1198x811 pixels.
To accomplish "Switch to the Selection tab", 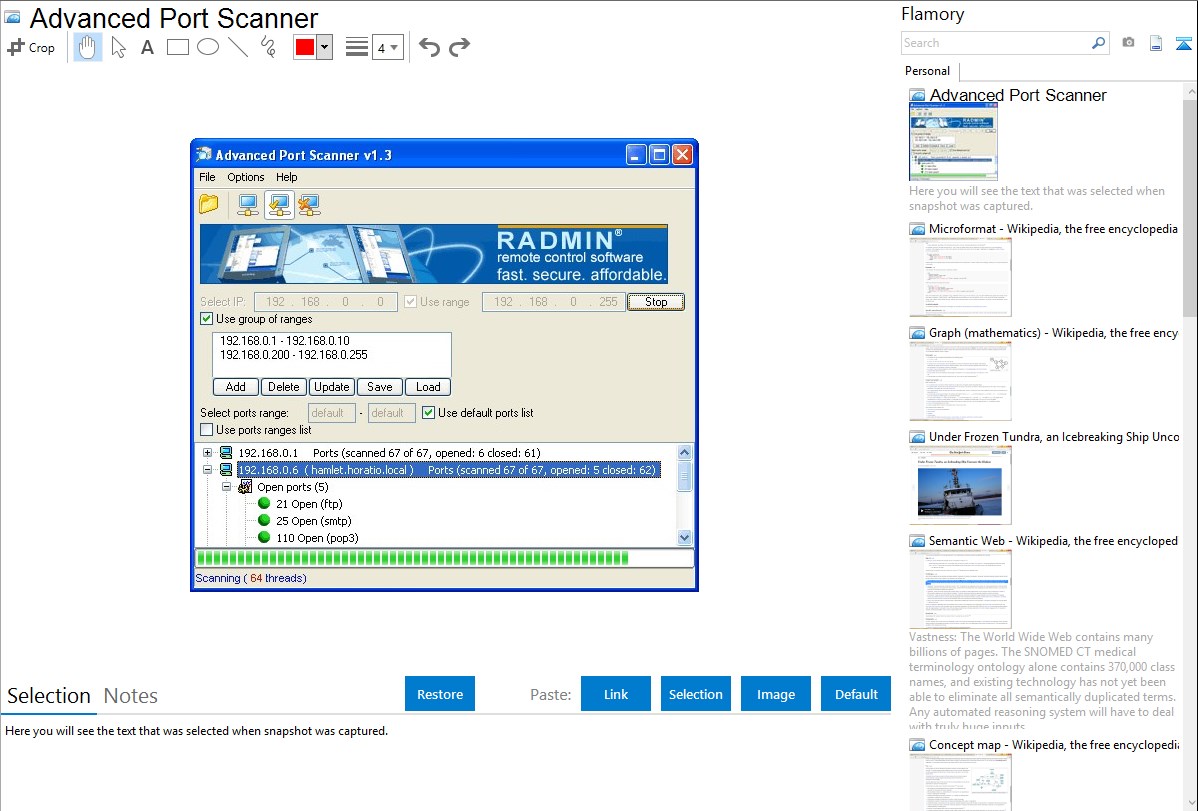I will coord(49,696).
